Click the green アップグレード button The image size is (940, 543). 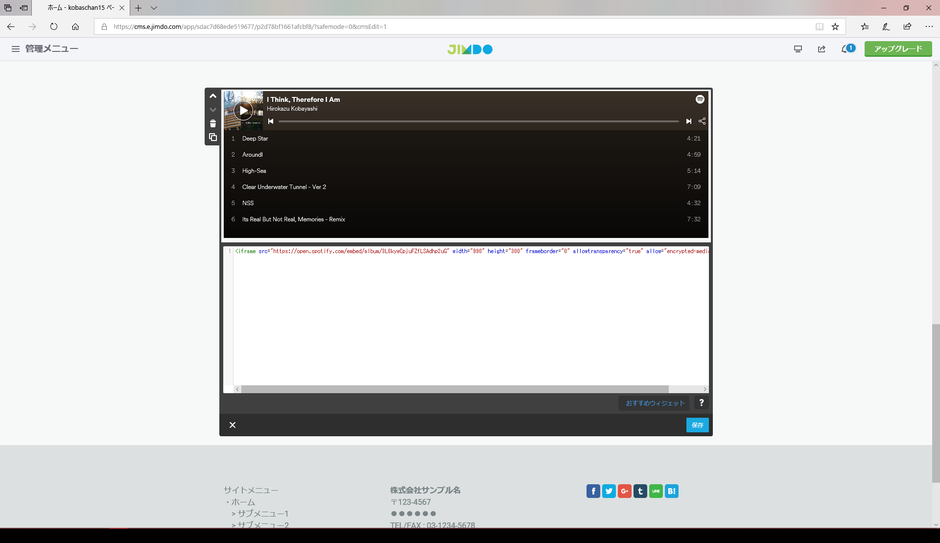pos(897,49)
